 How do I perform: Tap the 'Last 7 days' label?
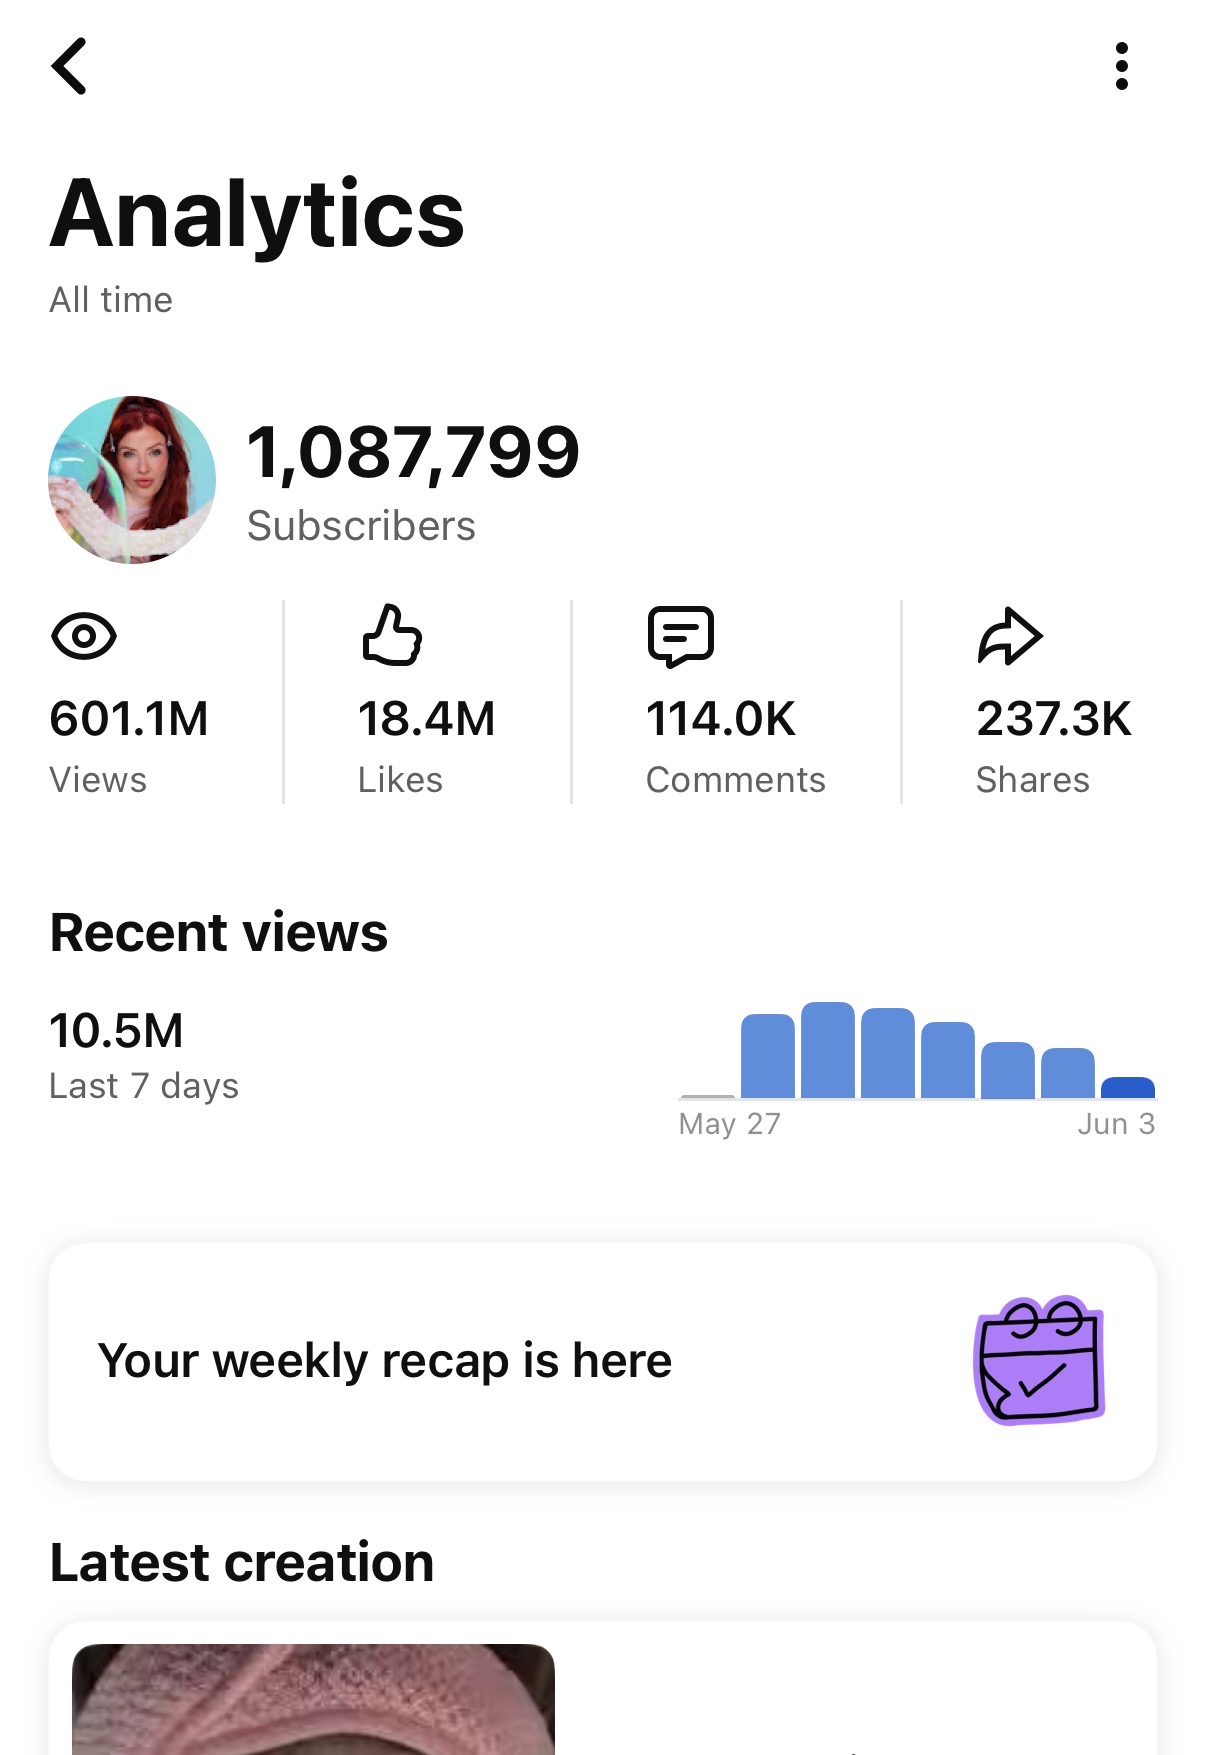(x=144, y=1086)
